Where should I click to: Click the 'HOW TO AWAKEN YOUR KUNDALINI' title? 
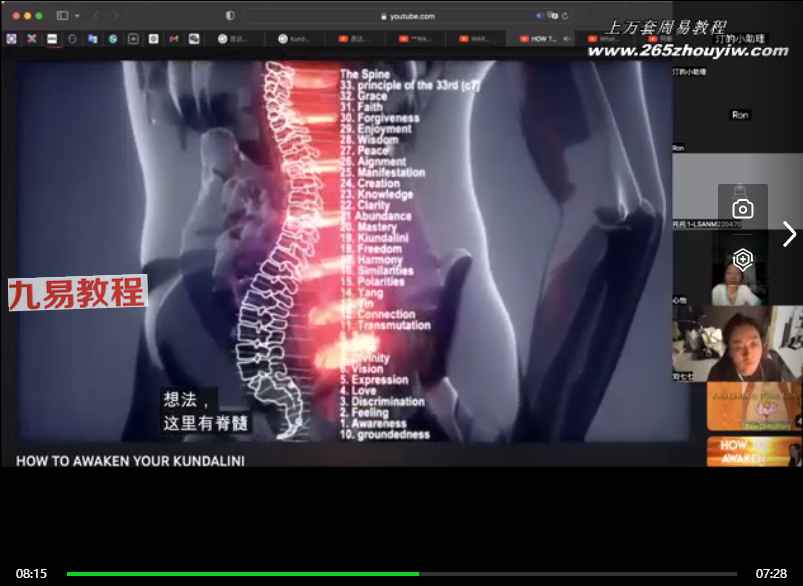(130, 461)
